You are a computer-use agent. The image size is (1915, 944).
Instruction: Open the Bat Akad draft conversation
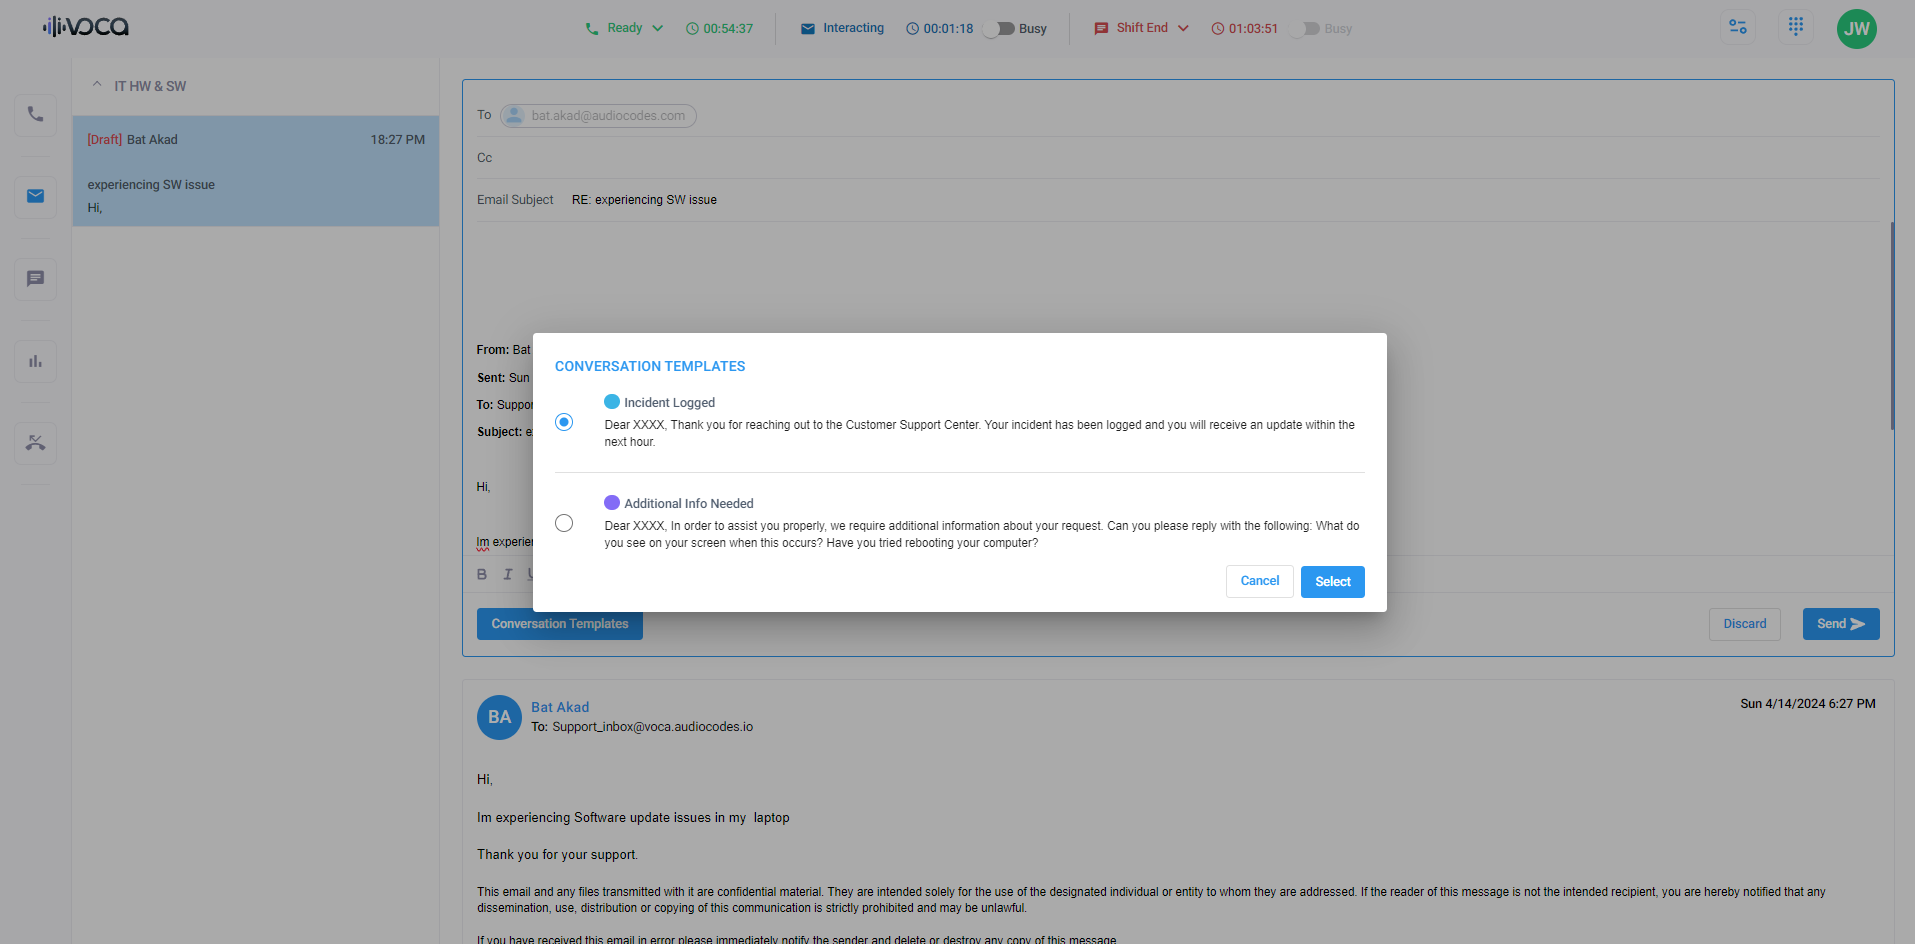point(255,171)
